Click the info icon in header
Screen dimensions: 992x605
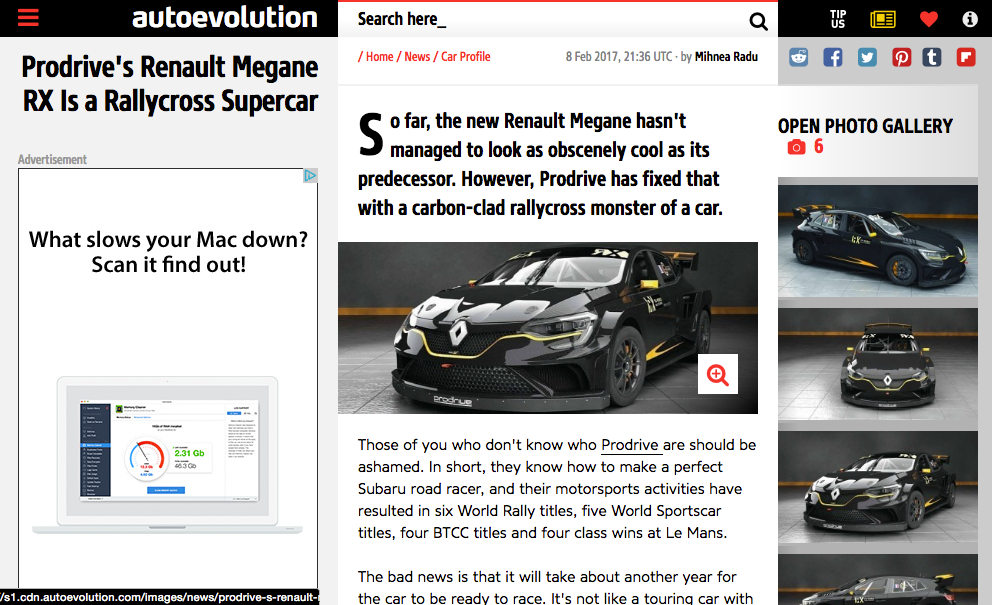pos(969,19)
